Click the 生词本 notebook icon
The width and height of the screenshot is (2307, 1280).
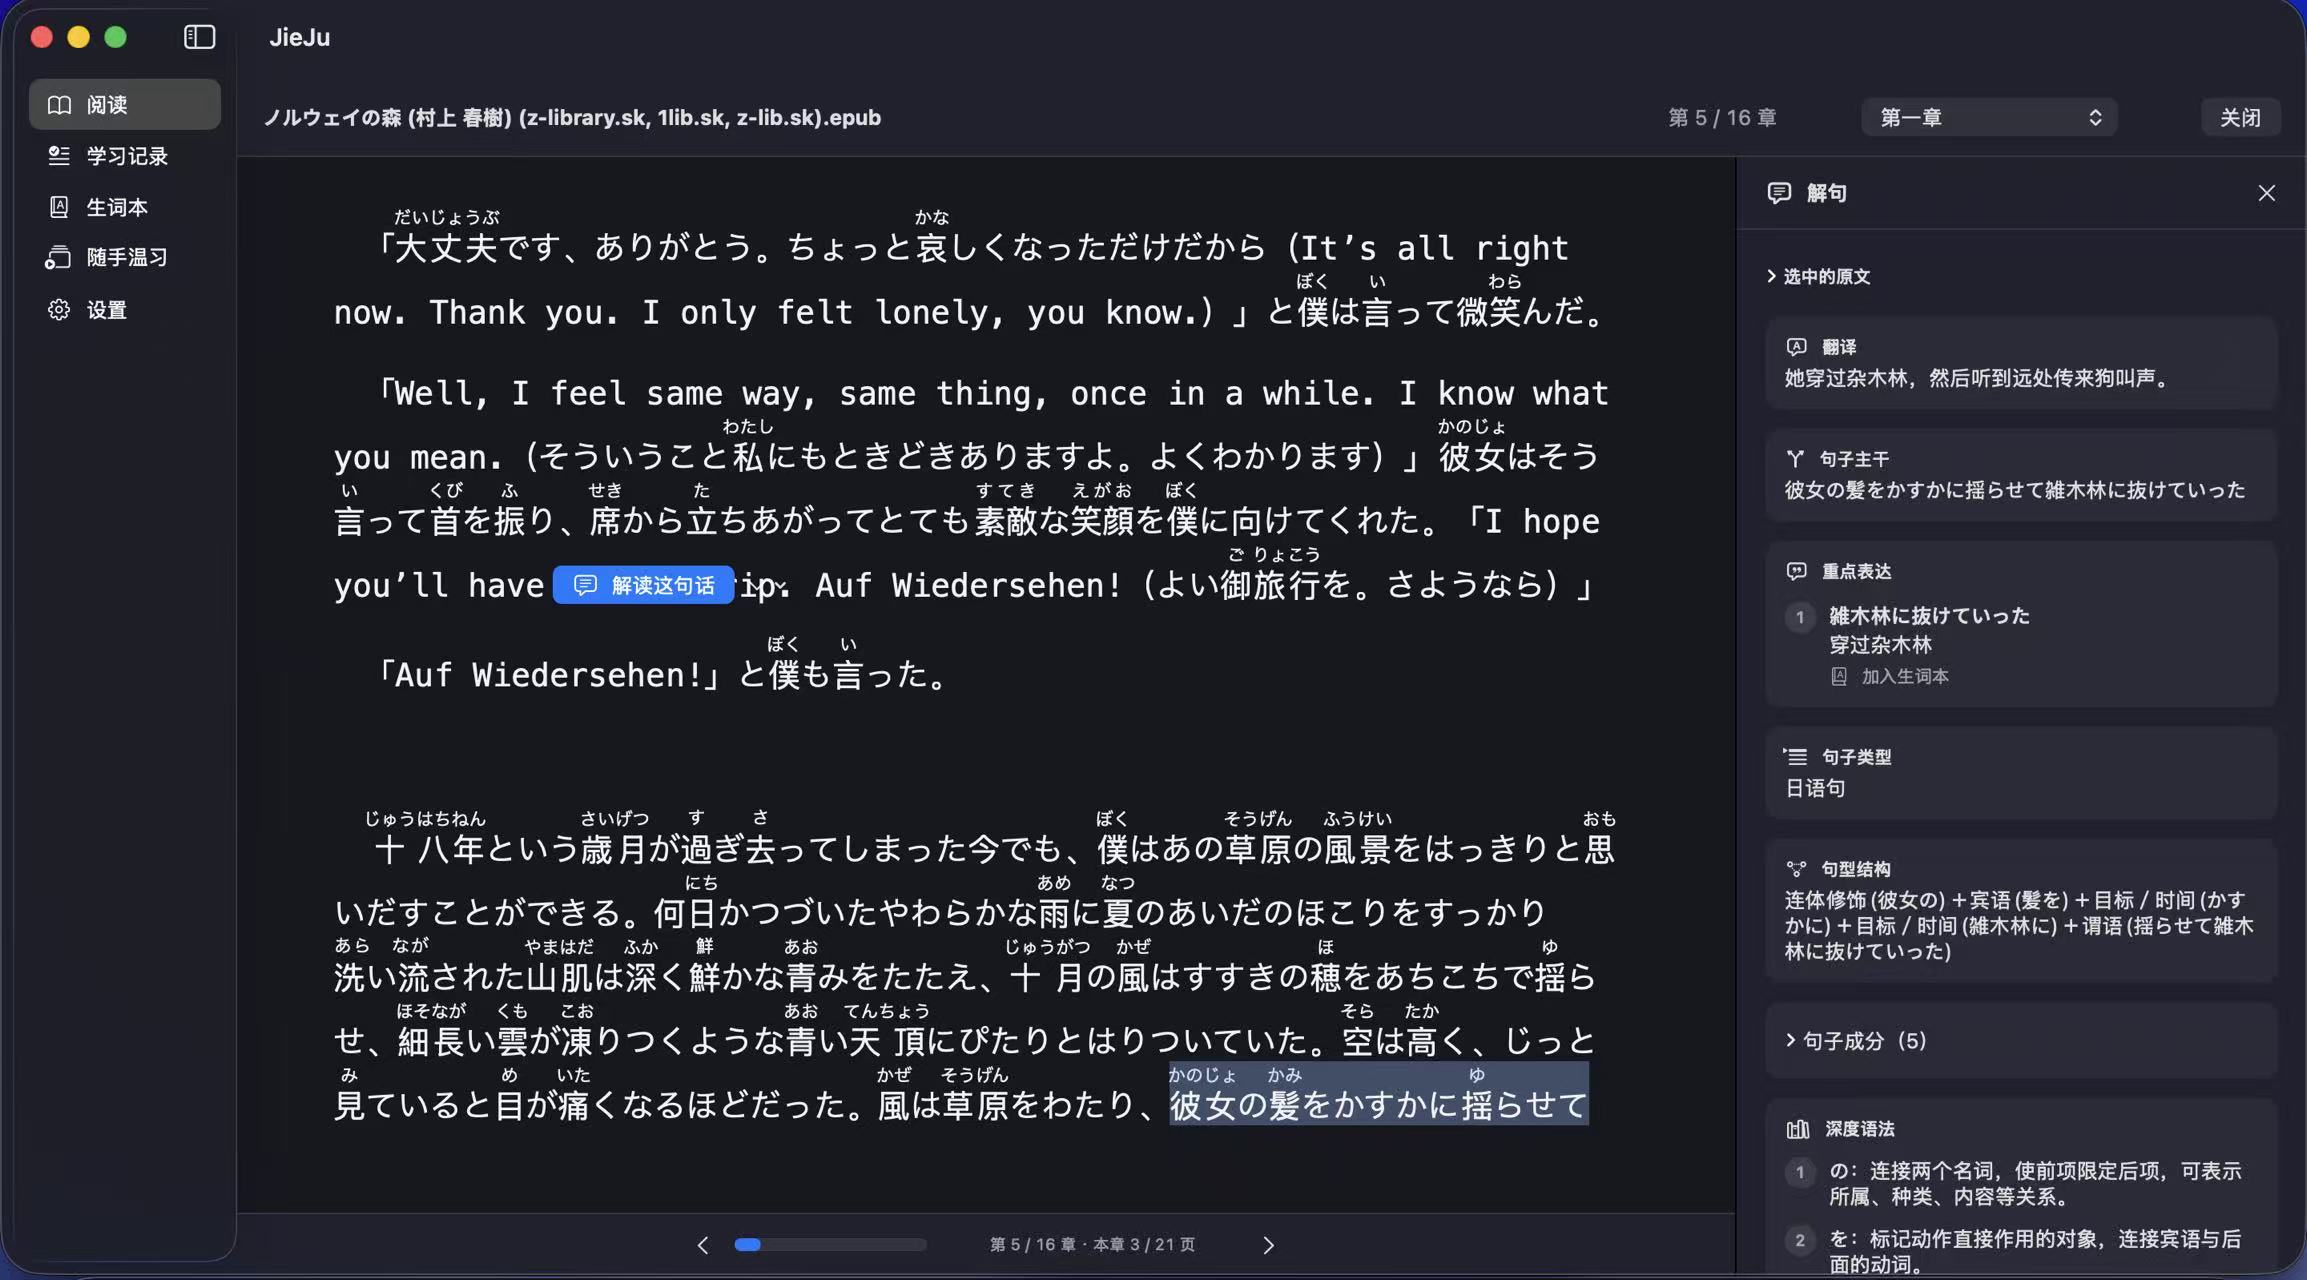[59, 207]
